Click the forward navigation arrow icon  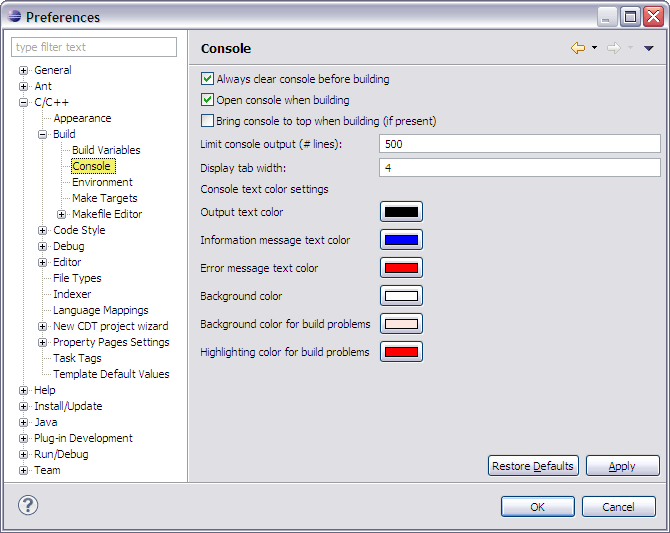[614, 48]
